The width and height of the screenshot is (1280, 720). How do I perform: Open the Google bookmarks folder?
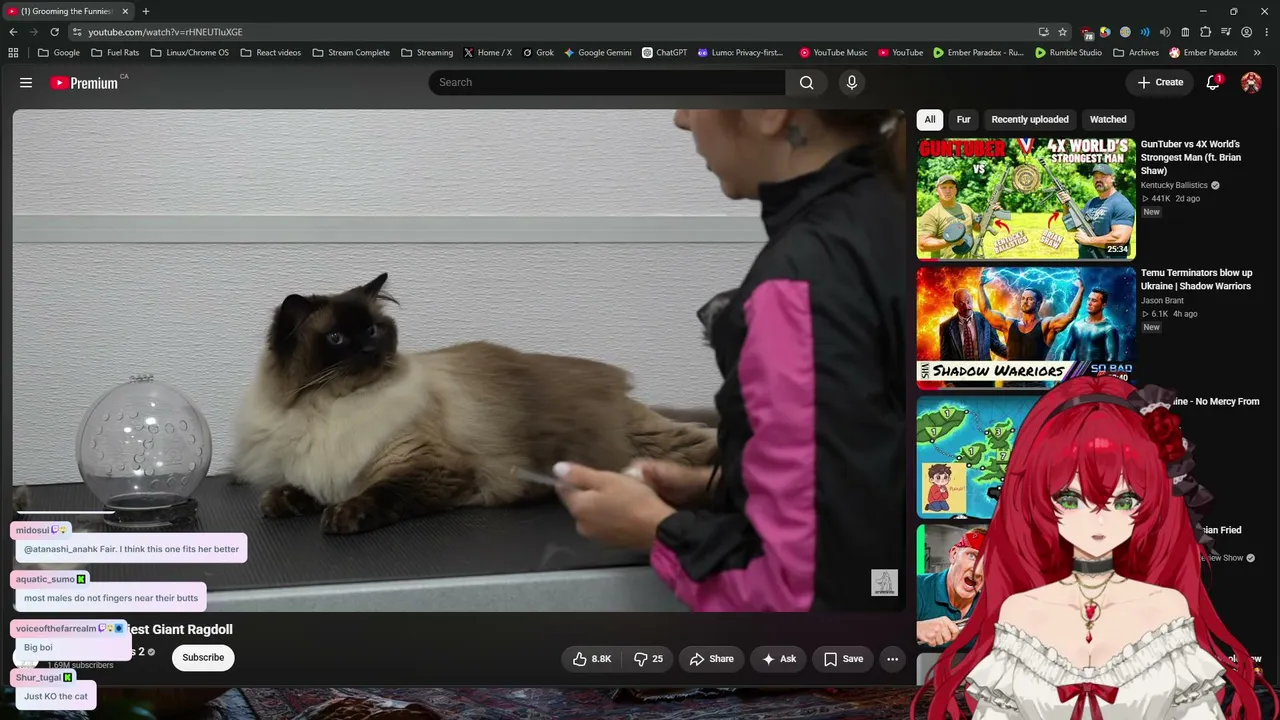tap(59, 53)
